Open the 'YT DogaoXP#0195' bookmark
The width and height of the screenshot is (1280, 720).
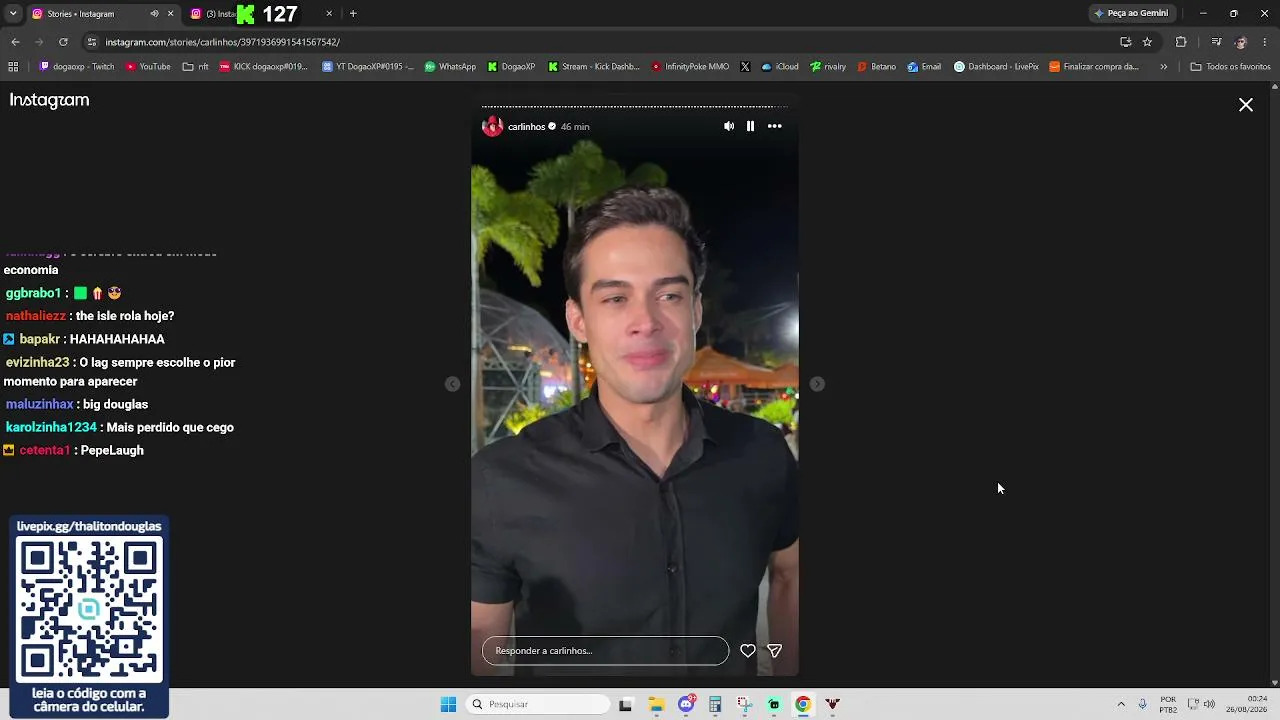368,67
